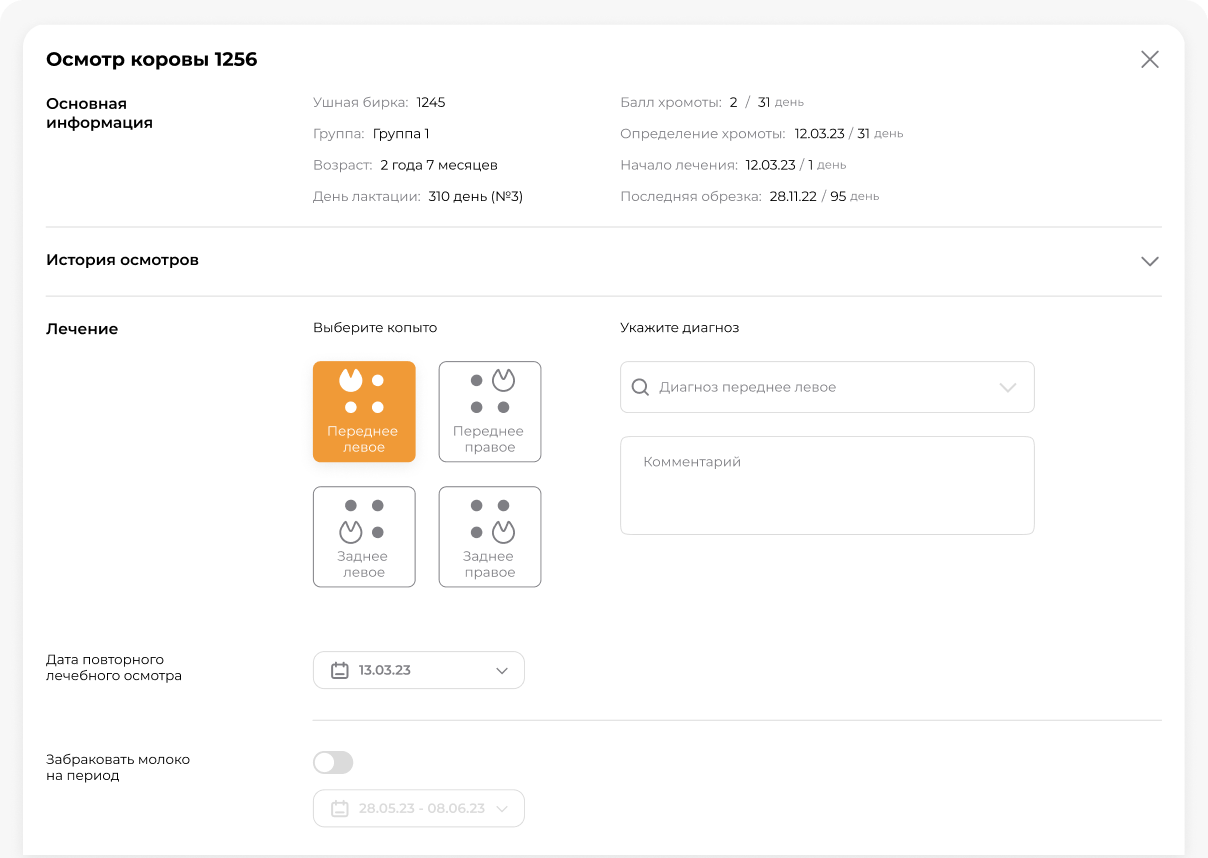Image resolution: width=1208 pixels, height=858 pixels.
Task: Click the Лечение section heading
Action: click(82, 329)
